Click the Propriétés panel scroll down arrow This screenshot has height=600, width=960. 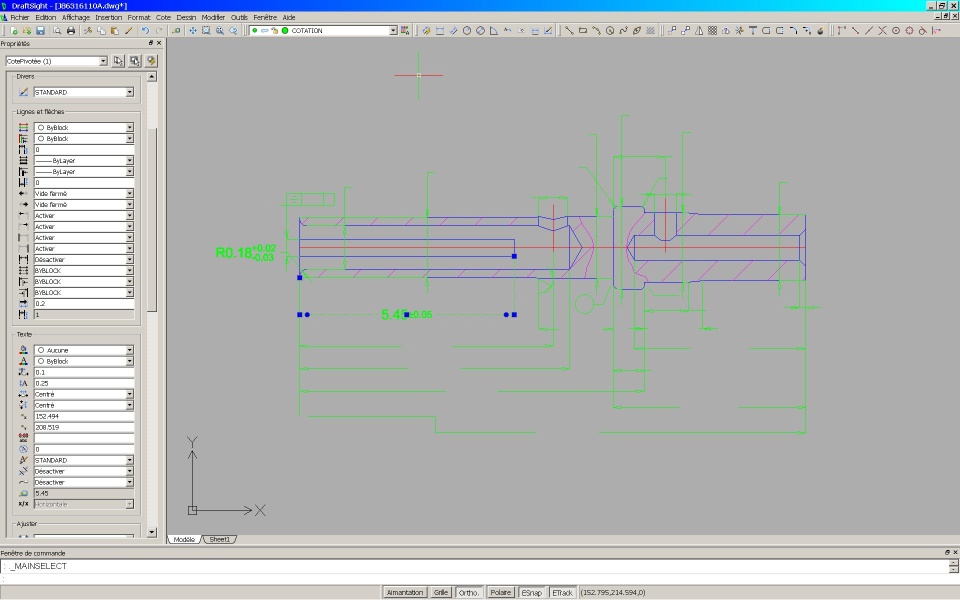152,533
